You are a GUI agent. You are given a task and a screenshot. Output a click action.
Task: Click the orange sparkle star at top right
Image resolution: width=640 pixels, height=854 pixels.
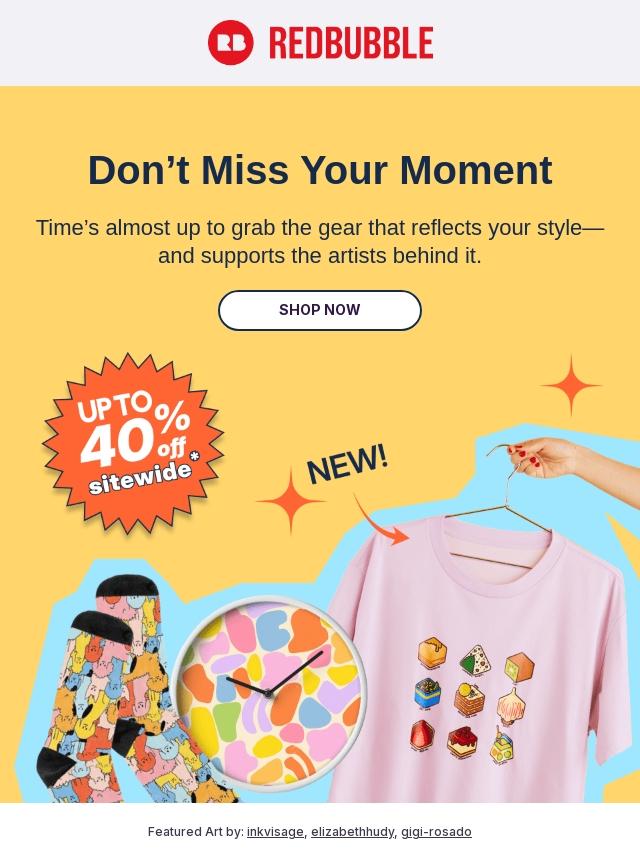pyautogui.click(x=571, y=385)
